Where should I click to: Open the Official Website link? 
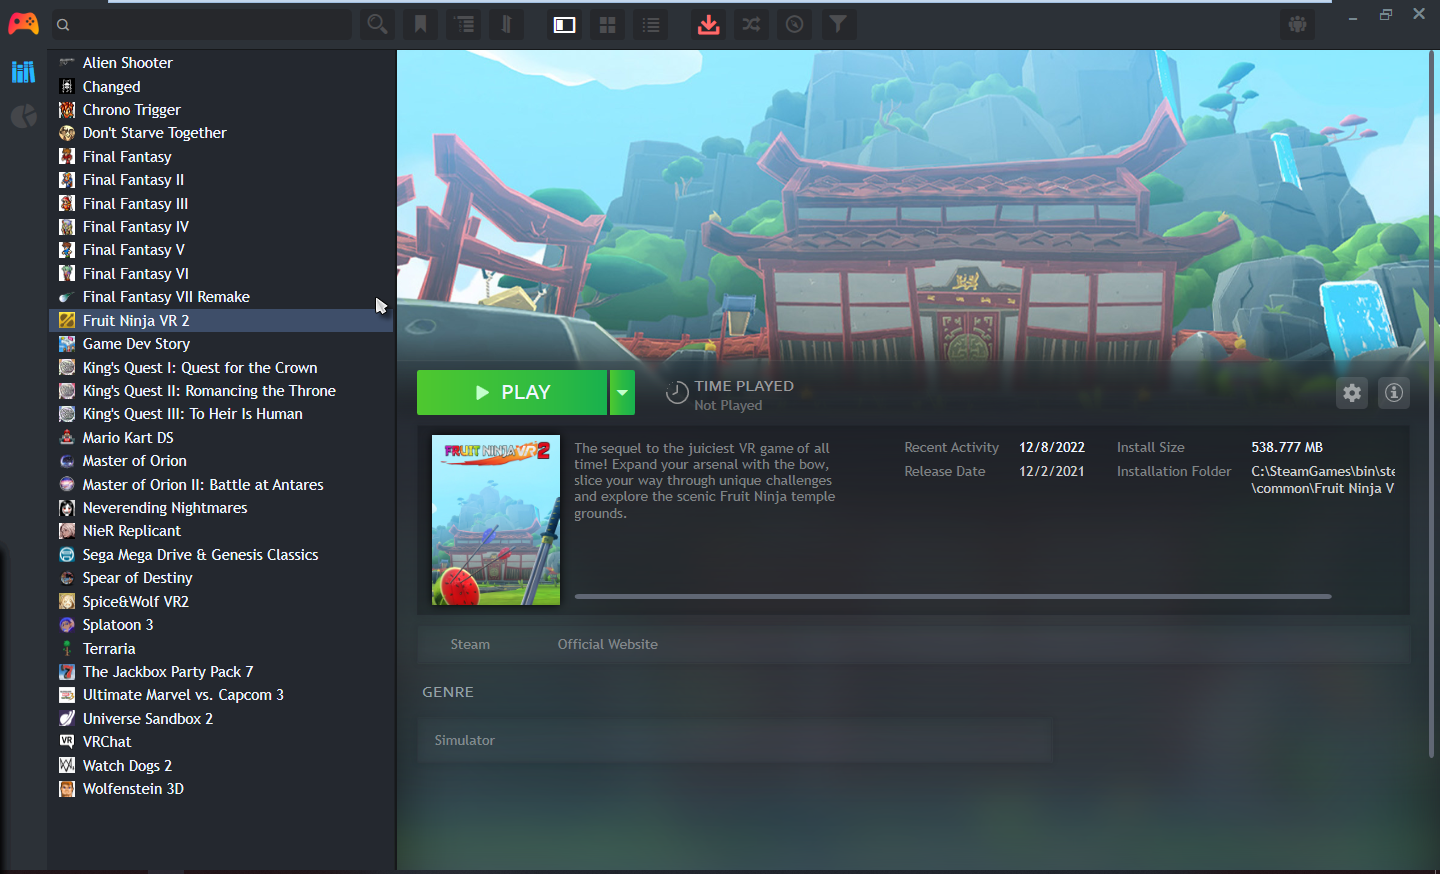click(x=608, y=644)
